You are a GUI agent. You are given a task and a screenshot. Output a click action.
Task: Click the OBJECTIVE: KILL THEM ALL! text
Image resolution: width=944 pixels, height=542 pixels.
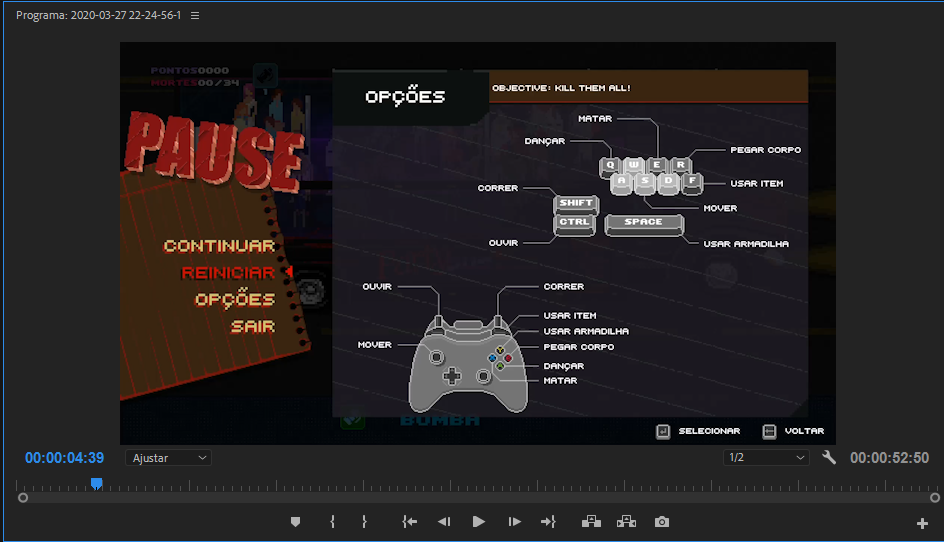tap(561, 88)
